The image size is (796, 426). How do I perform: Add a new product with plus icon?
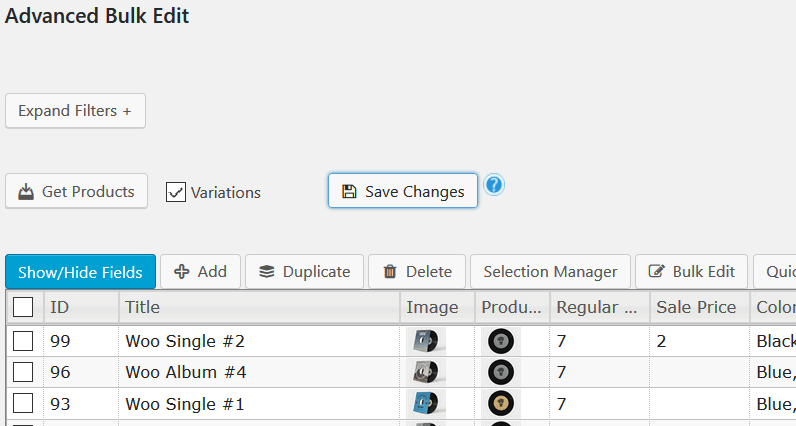201,272
